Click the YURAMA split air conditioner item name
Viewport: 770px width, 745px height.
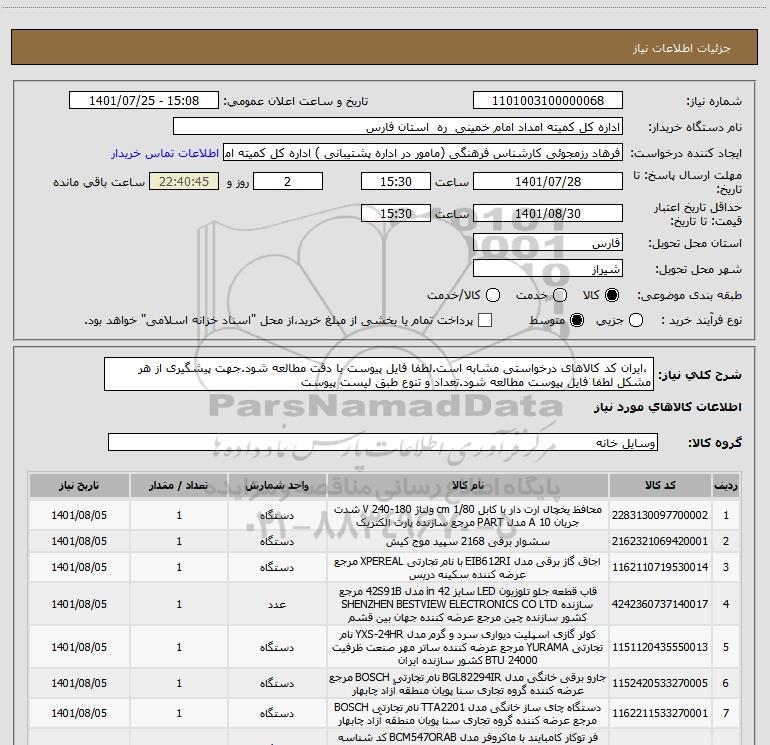click(468, 647)
